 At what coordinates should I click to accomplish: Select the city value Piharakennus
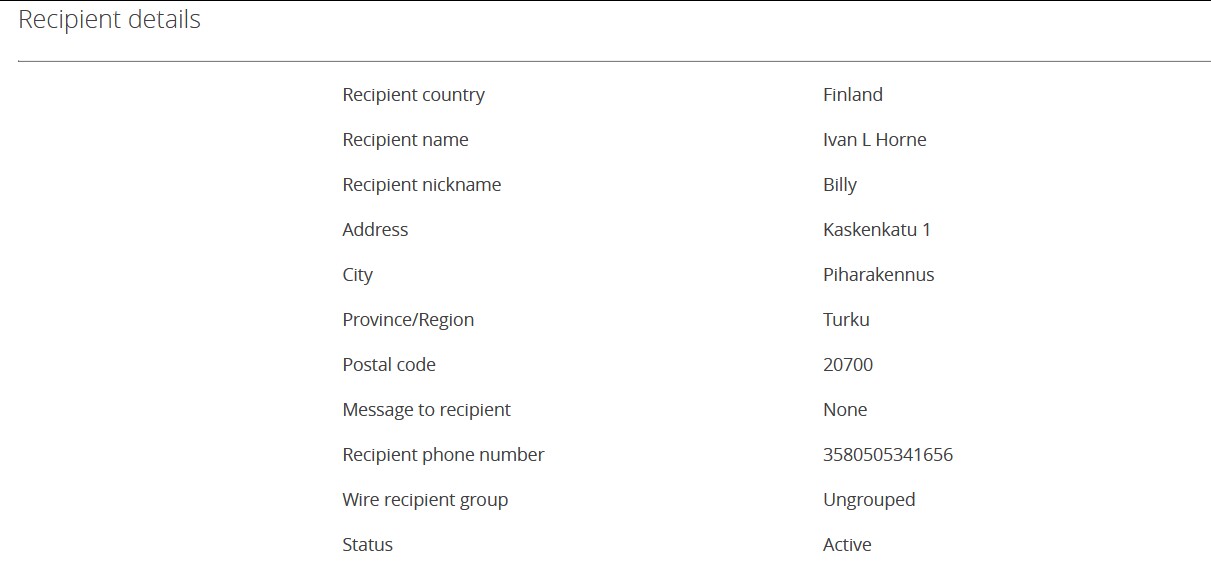878,275
